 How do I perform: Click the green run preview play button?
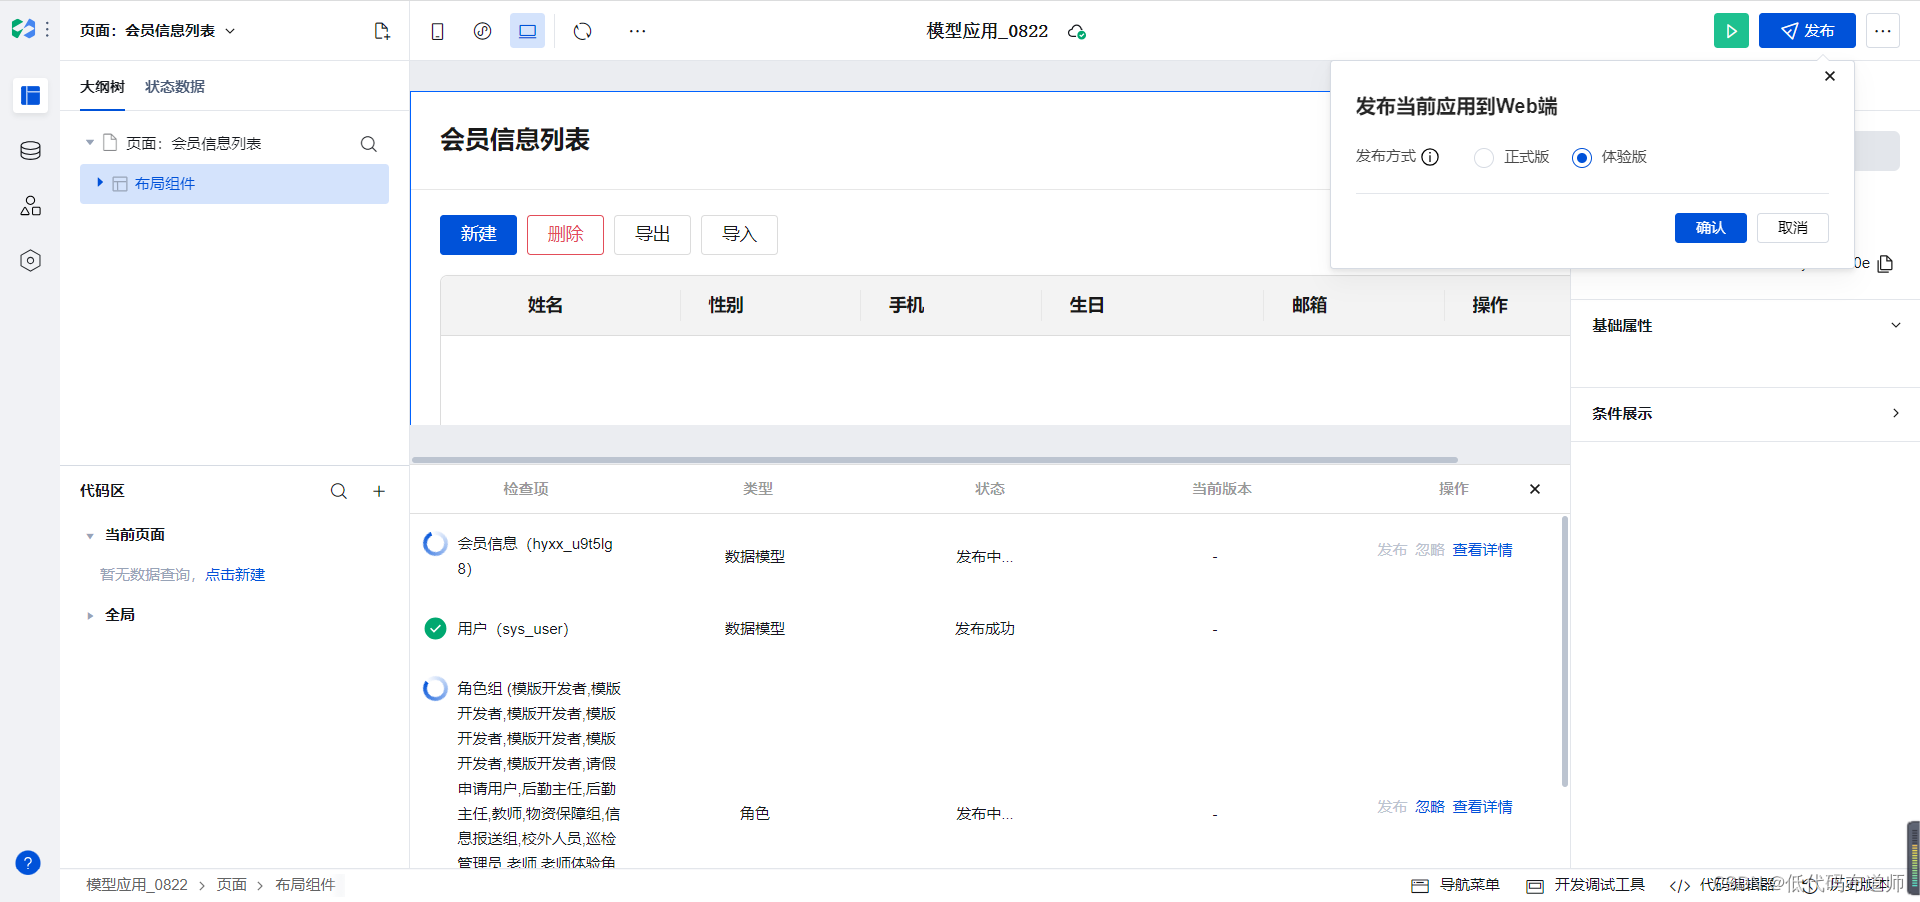click(x=1731, y=31)
